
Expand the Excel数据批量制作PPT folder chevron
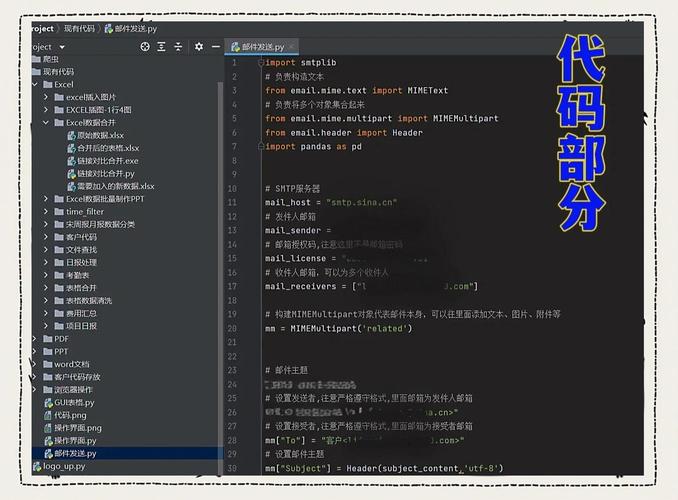[x=46, y=199]
